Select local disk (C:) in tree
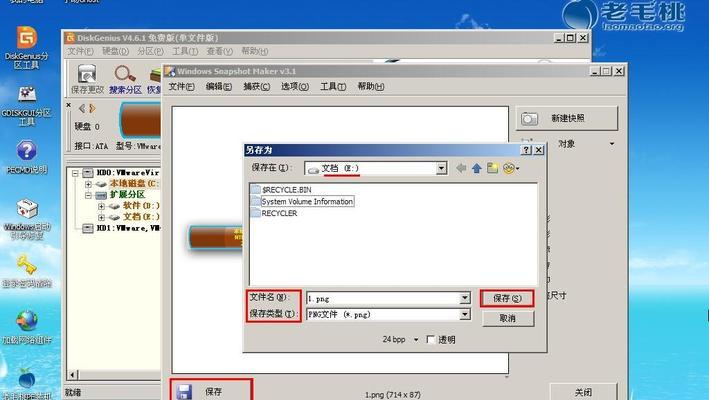 (133, 184)
